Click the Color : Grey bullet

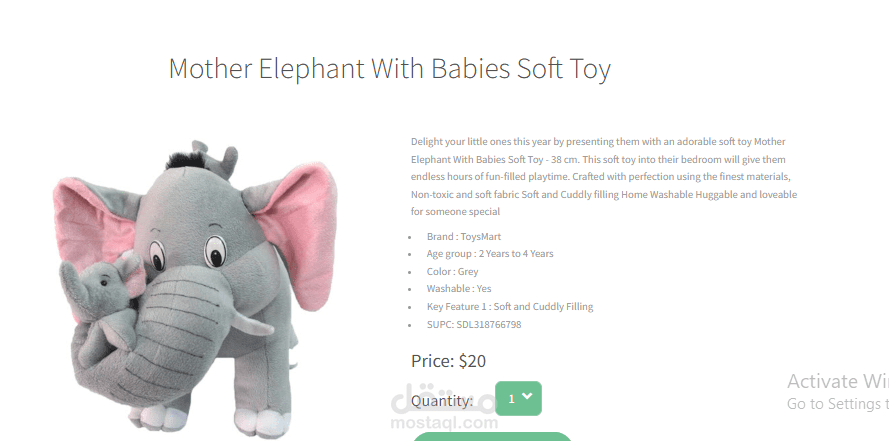(452, 272)
